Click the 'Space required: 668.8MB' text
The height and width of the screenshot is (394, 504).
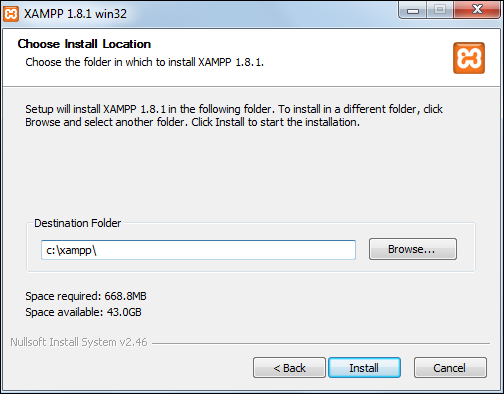click(x=86, y=296)
